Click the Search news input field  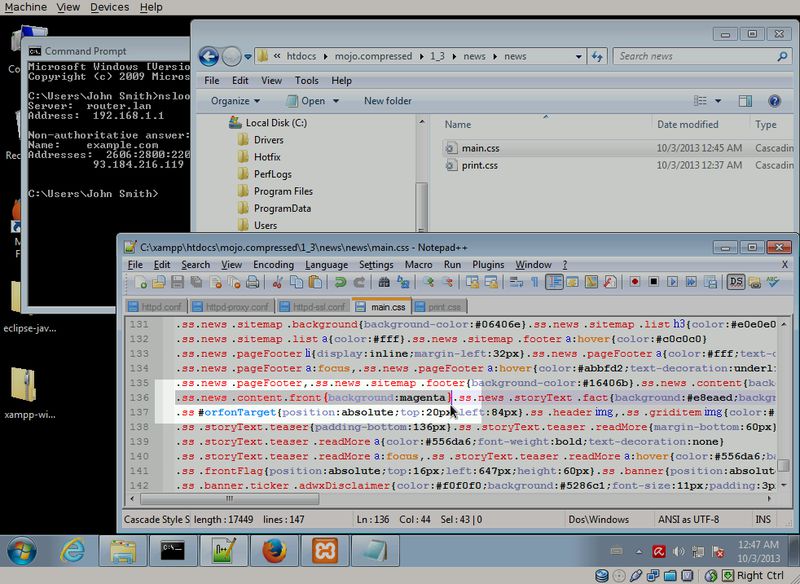690,57
